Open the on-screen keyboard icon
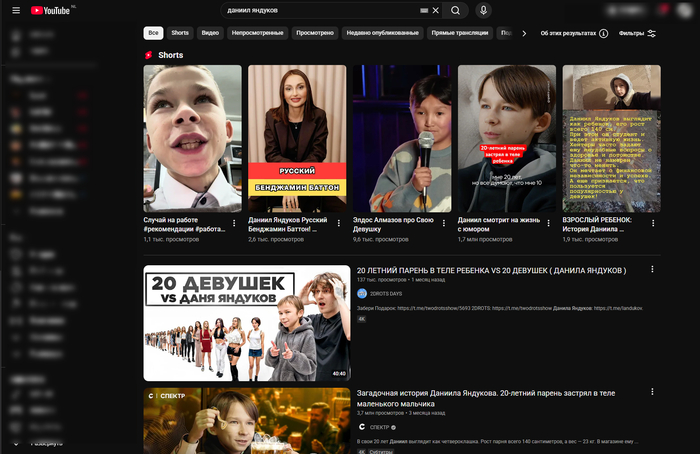Screen dimensions: 700x454 (x=424, y=10)
